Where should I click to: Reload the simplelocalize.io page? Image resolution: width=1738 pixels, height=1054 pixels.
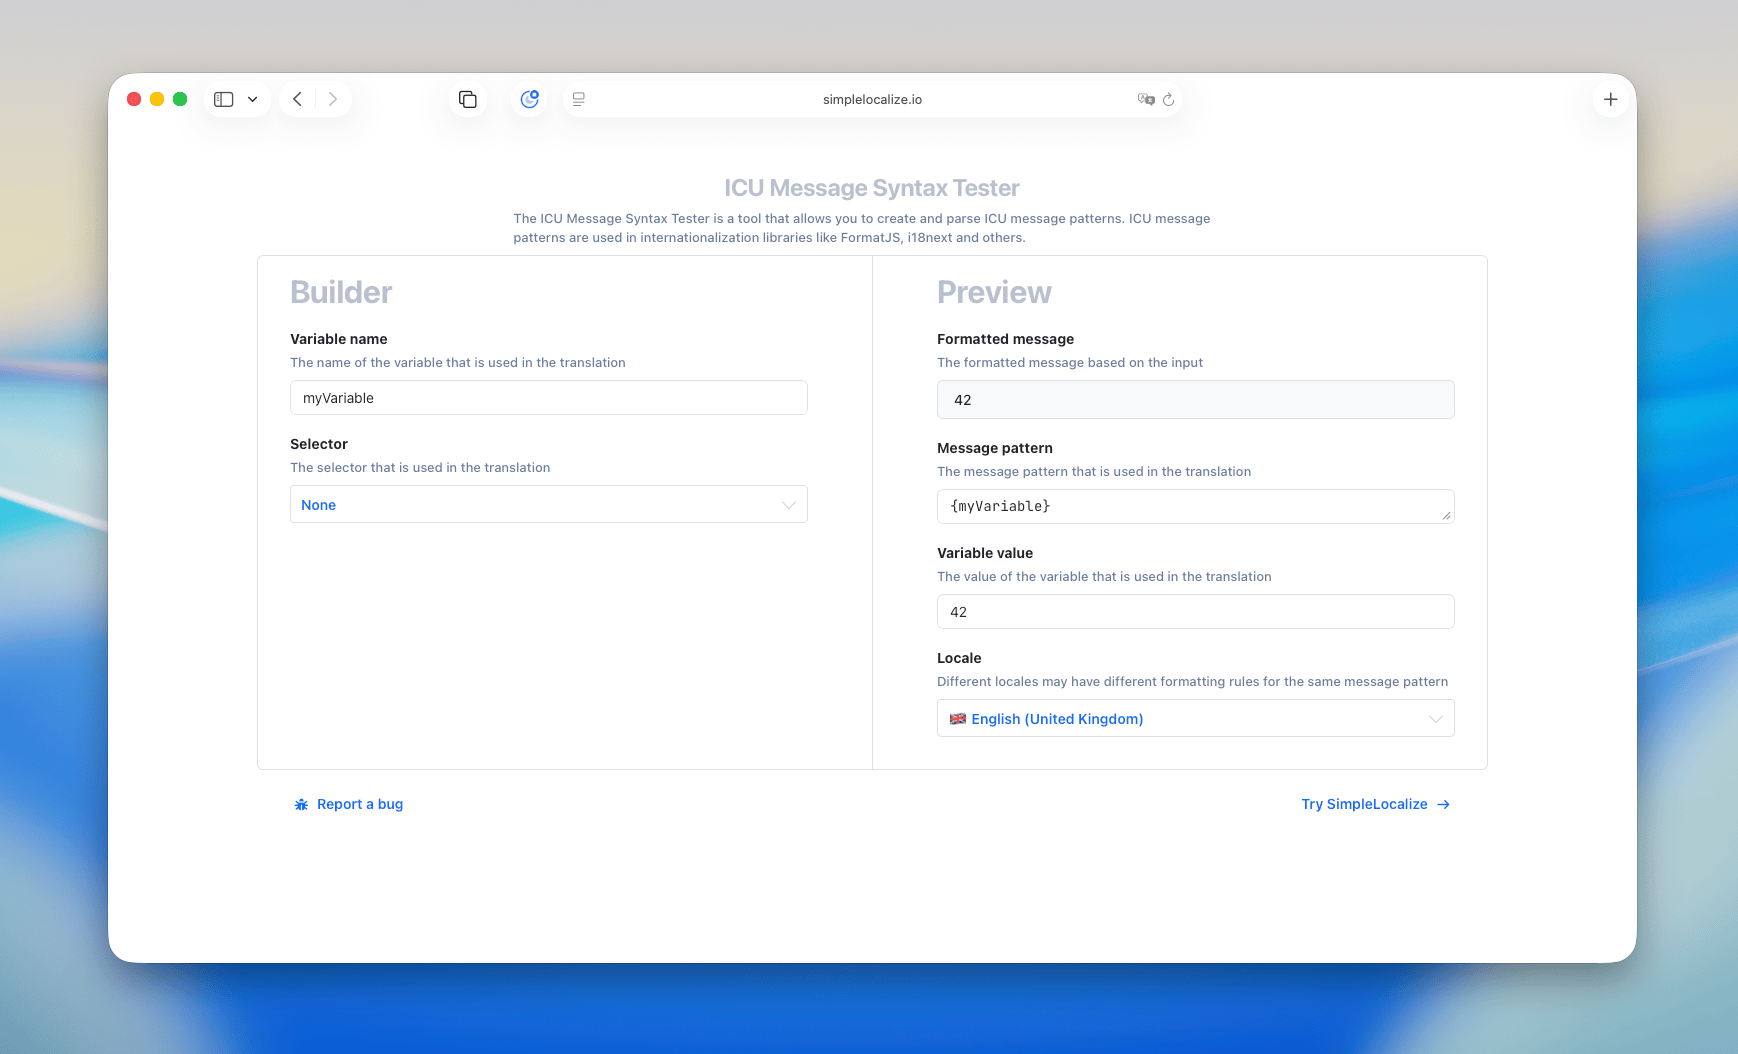point(1168,99)
